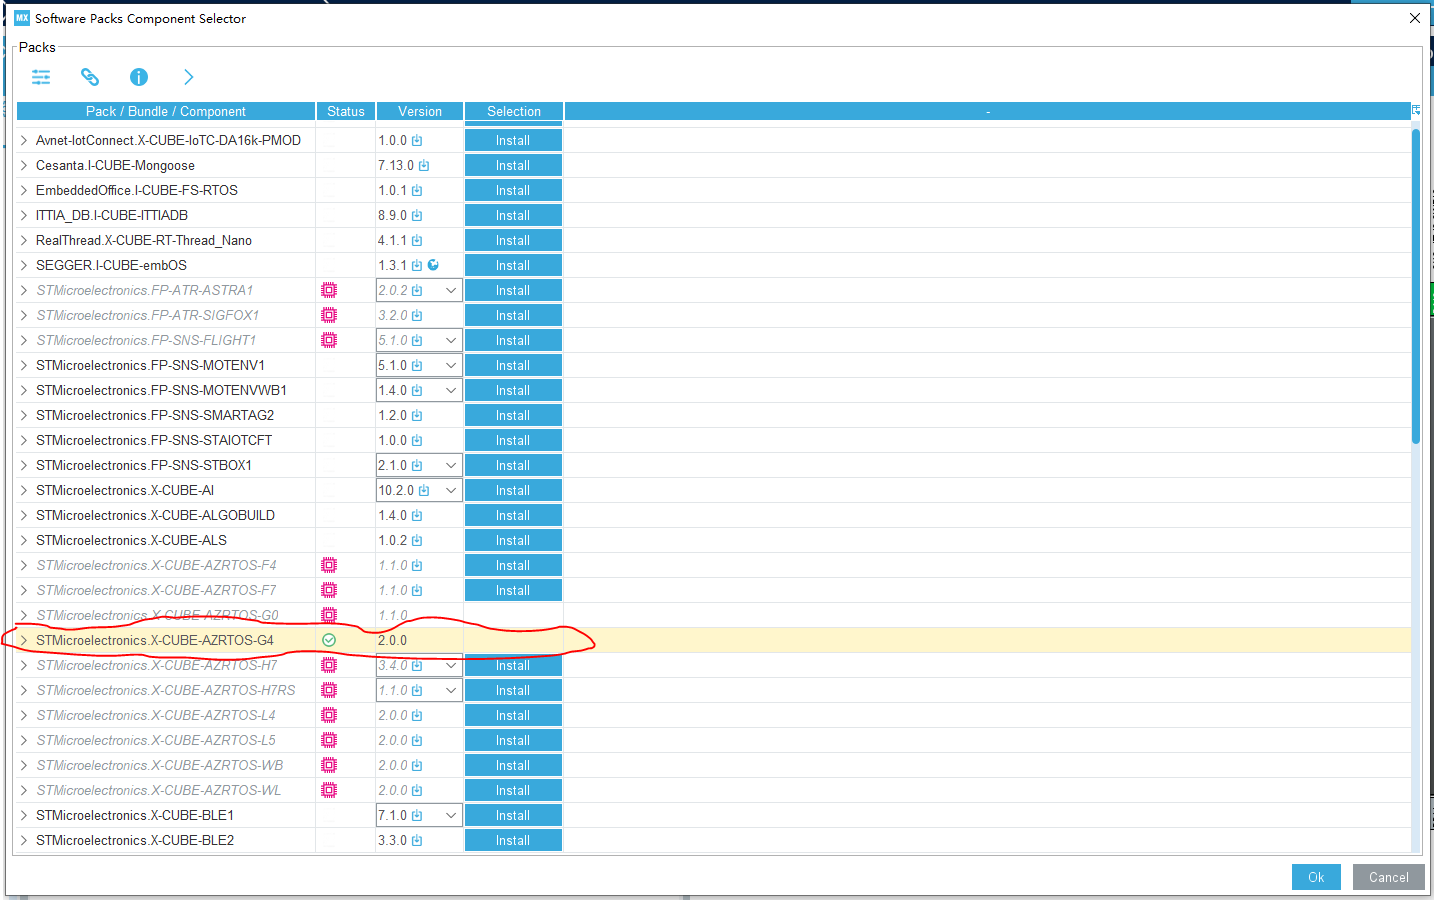Click download icon next to RealThread version 4.1.1
The height and width of the screenshot is (900, 1434).
[417, 241]
